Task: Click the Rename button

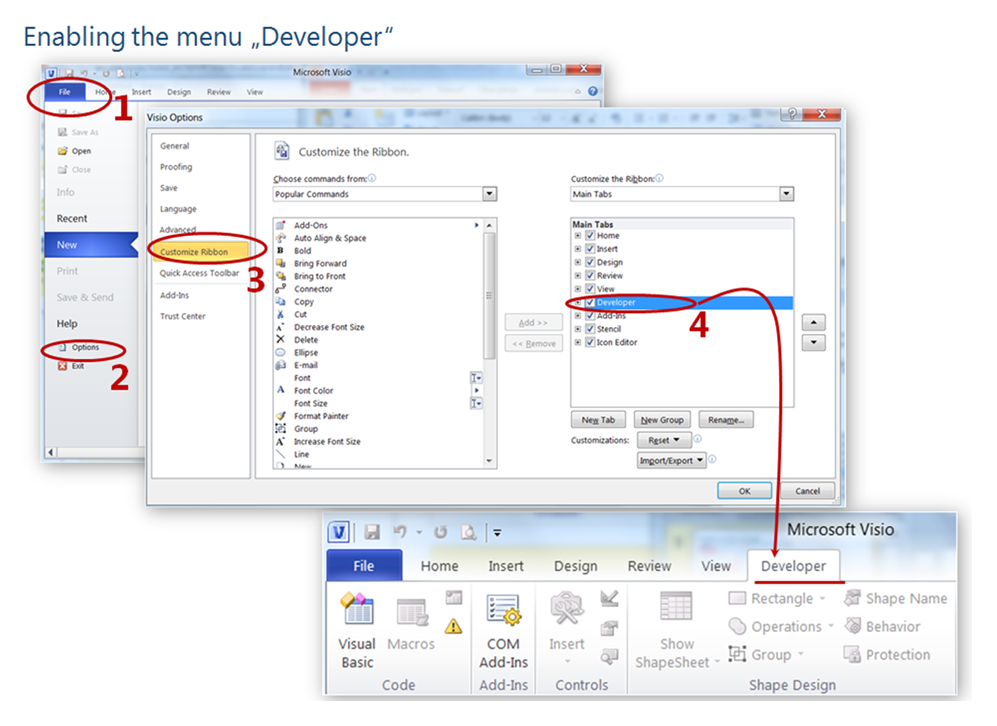Action: tap(725, 420)
